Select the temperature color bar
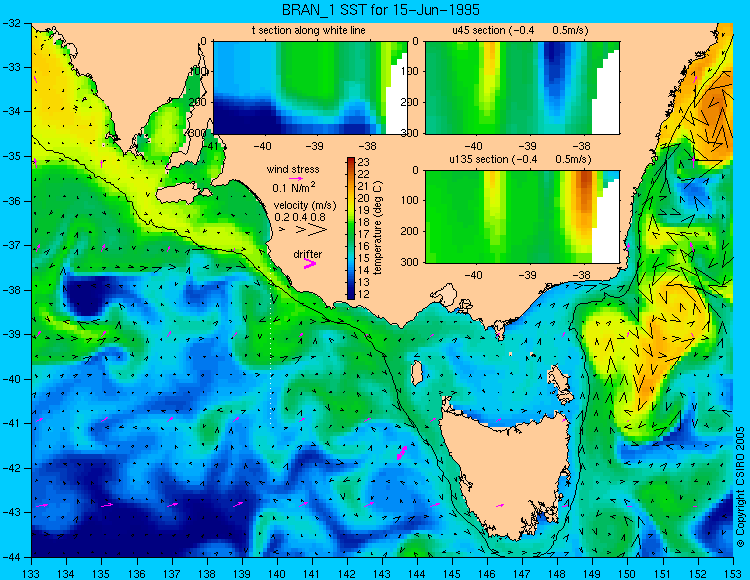The height and width of the screenshot is (580, 750). (x=351, y=229)
